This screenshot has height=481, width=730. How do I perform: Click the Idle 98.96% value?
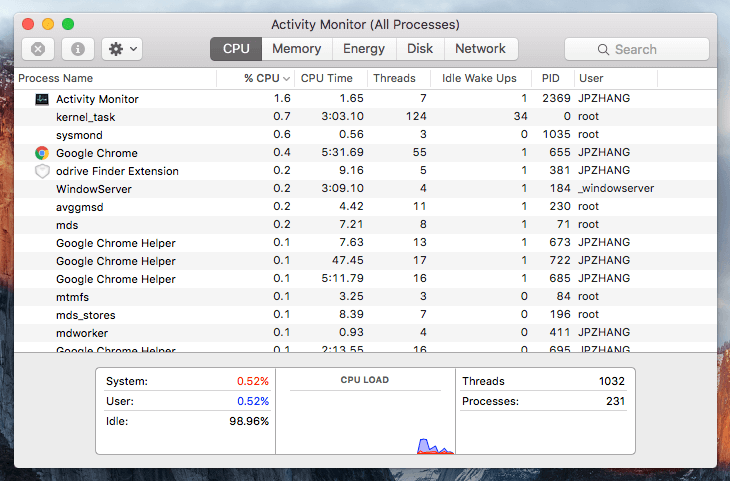[249, 421]
